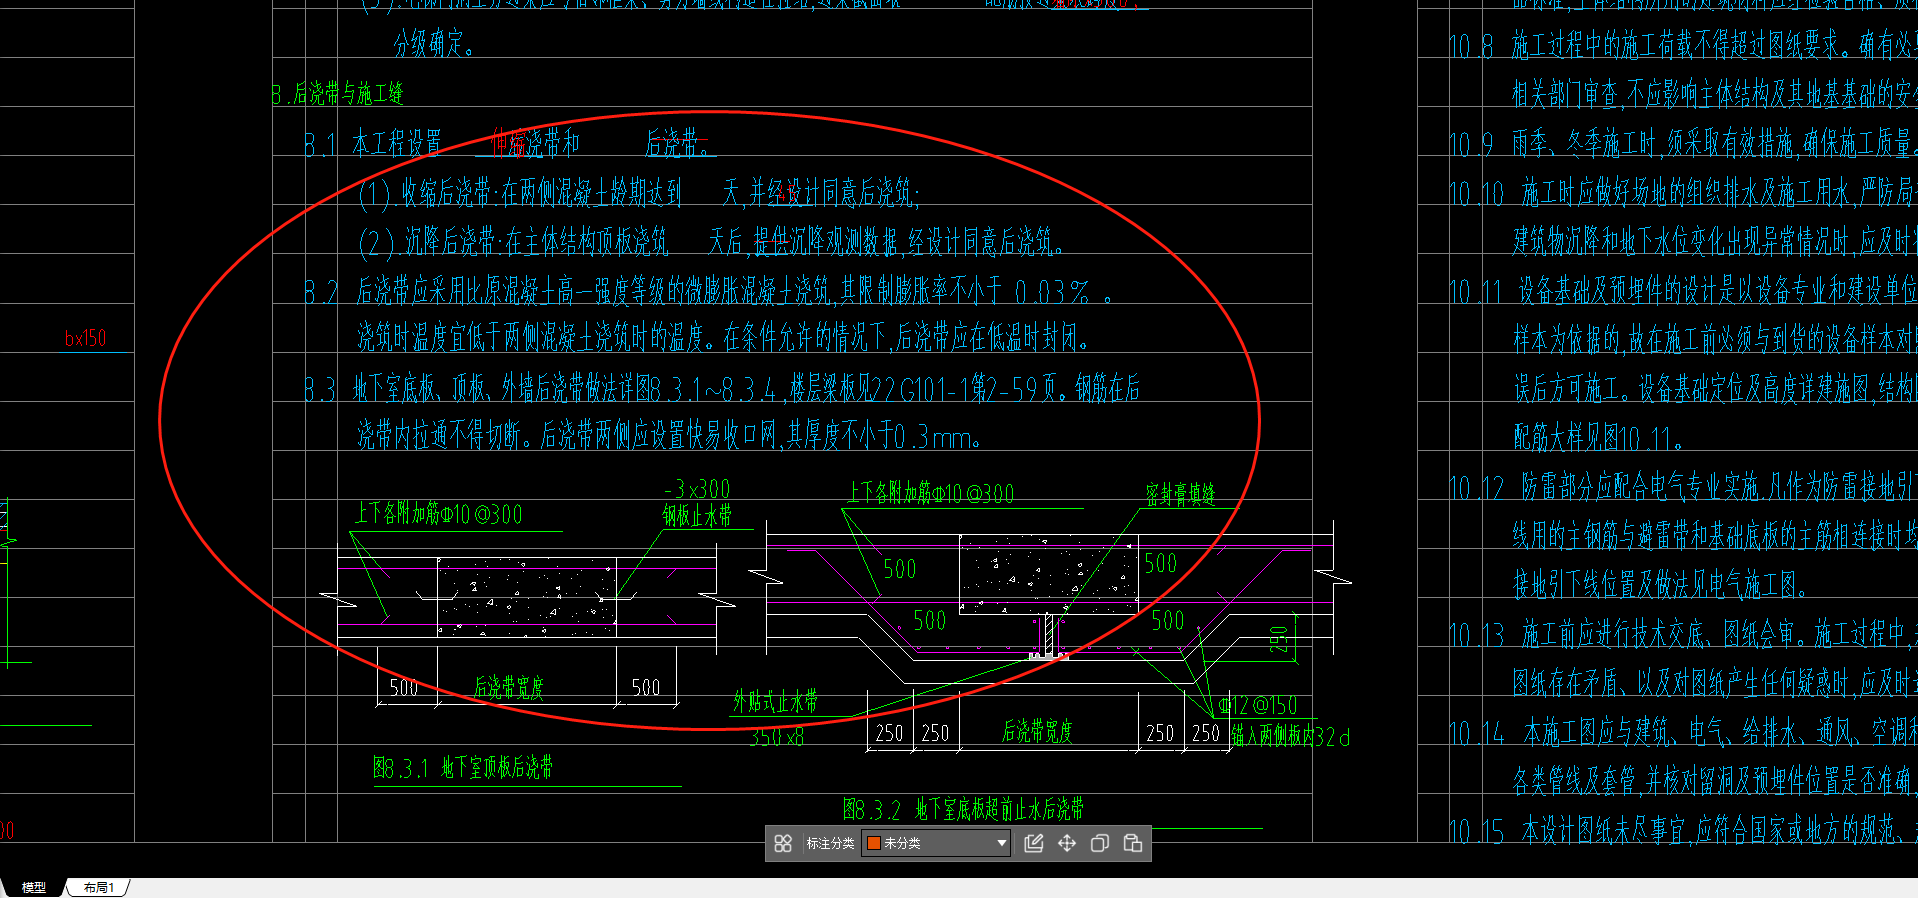Image resolution: width=1918 pixels, height=898 pixels.
Task: Select the text line starting (1) 收缩后浇带
Action: [639, 193]
